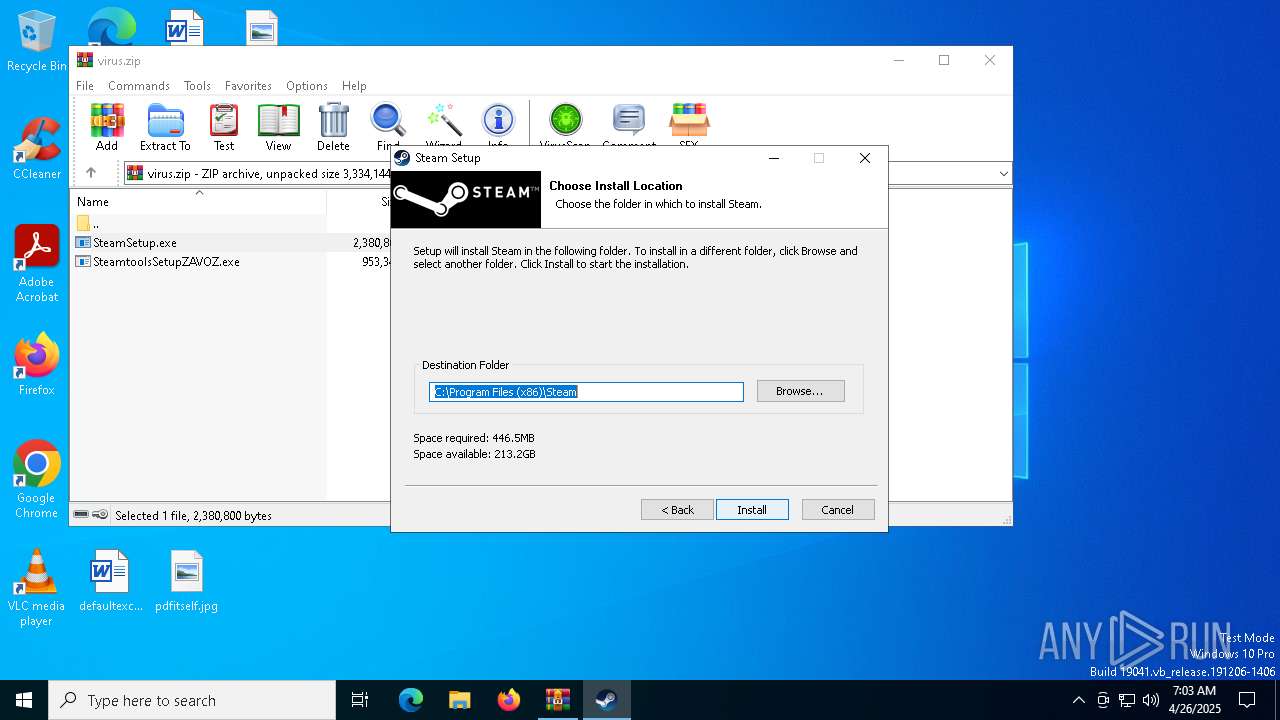
Task: Click the Steam taskbar icon
Action: tap(606, 700)
